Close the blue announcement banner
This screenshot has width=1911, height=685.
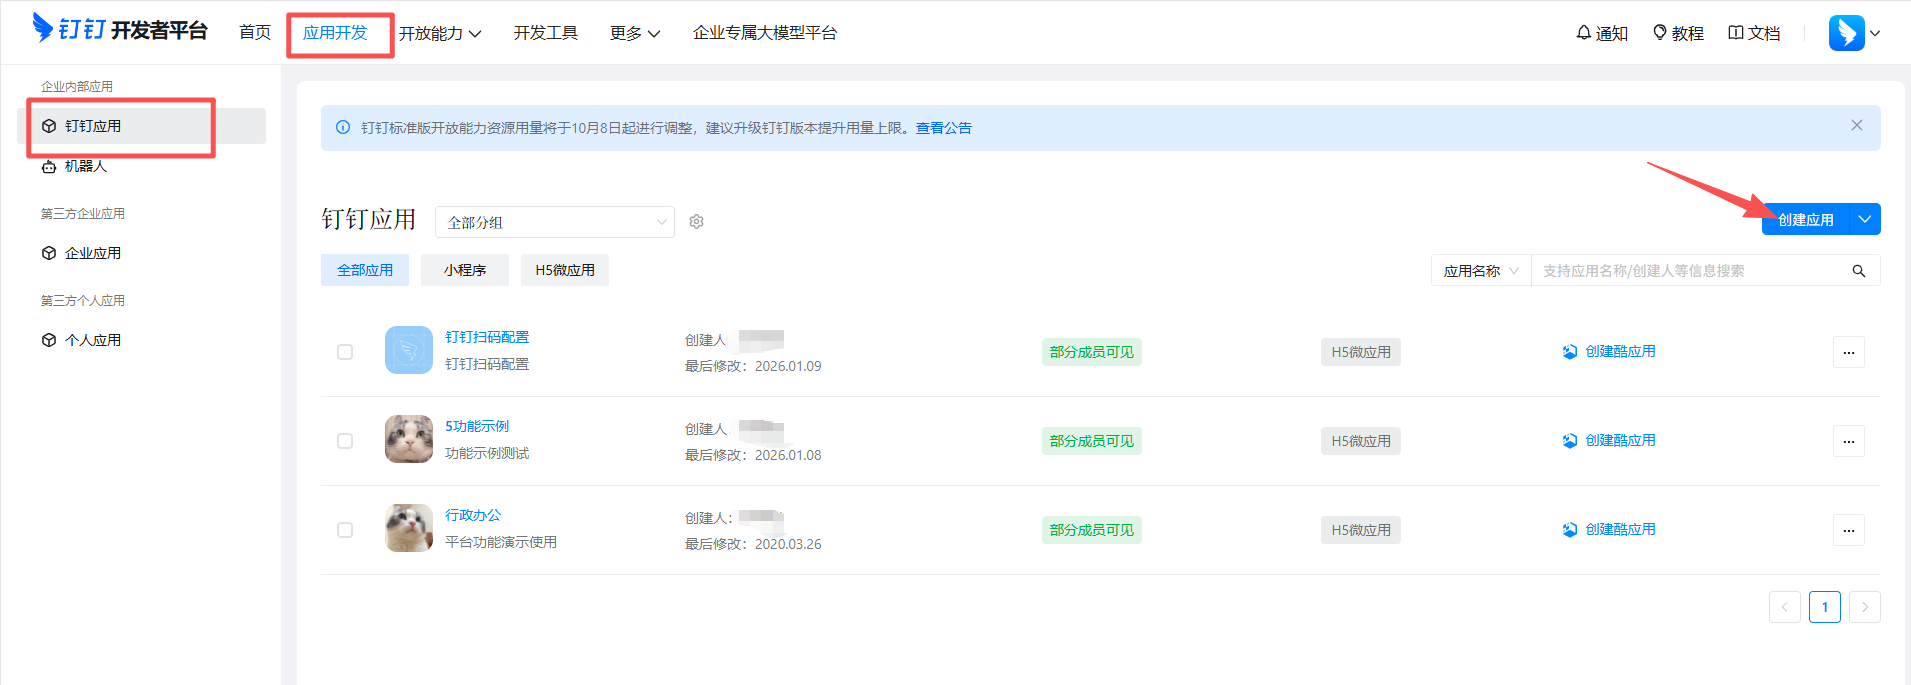point(1857,125)
